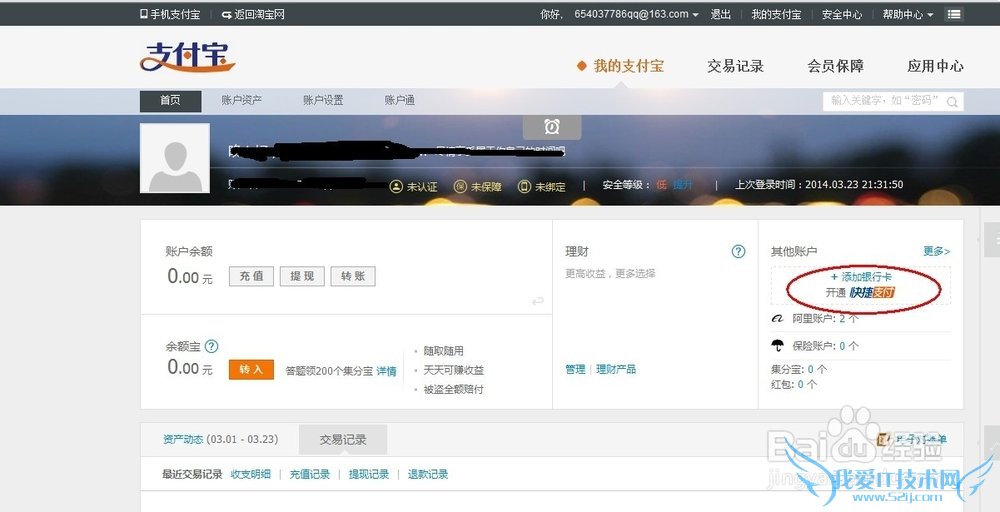Open 应用中心 navigation tab

[936, 66]
